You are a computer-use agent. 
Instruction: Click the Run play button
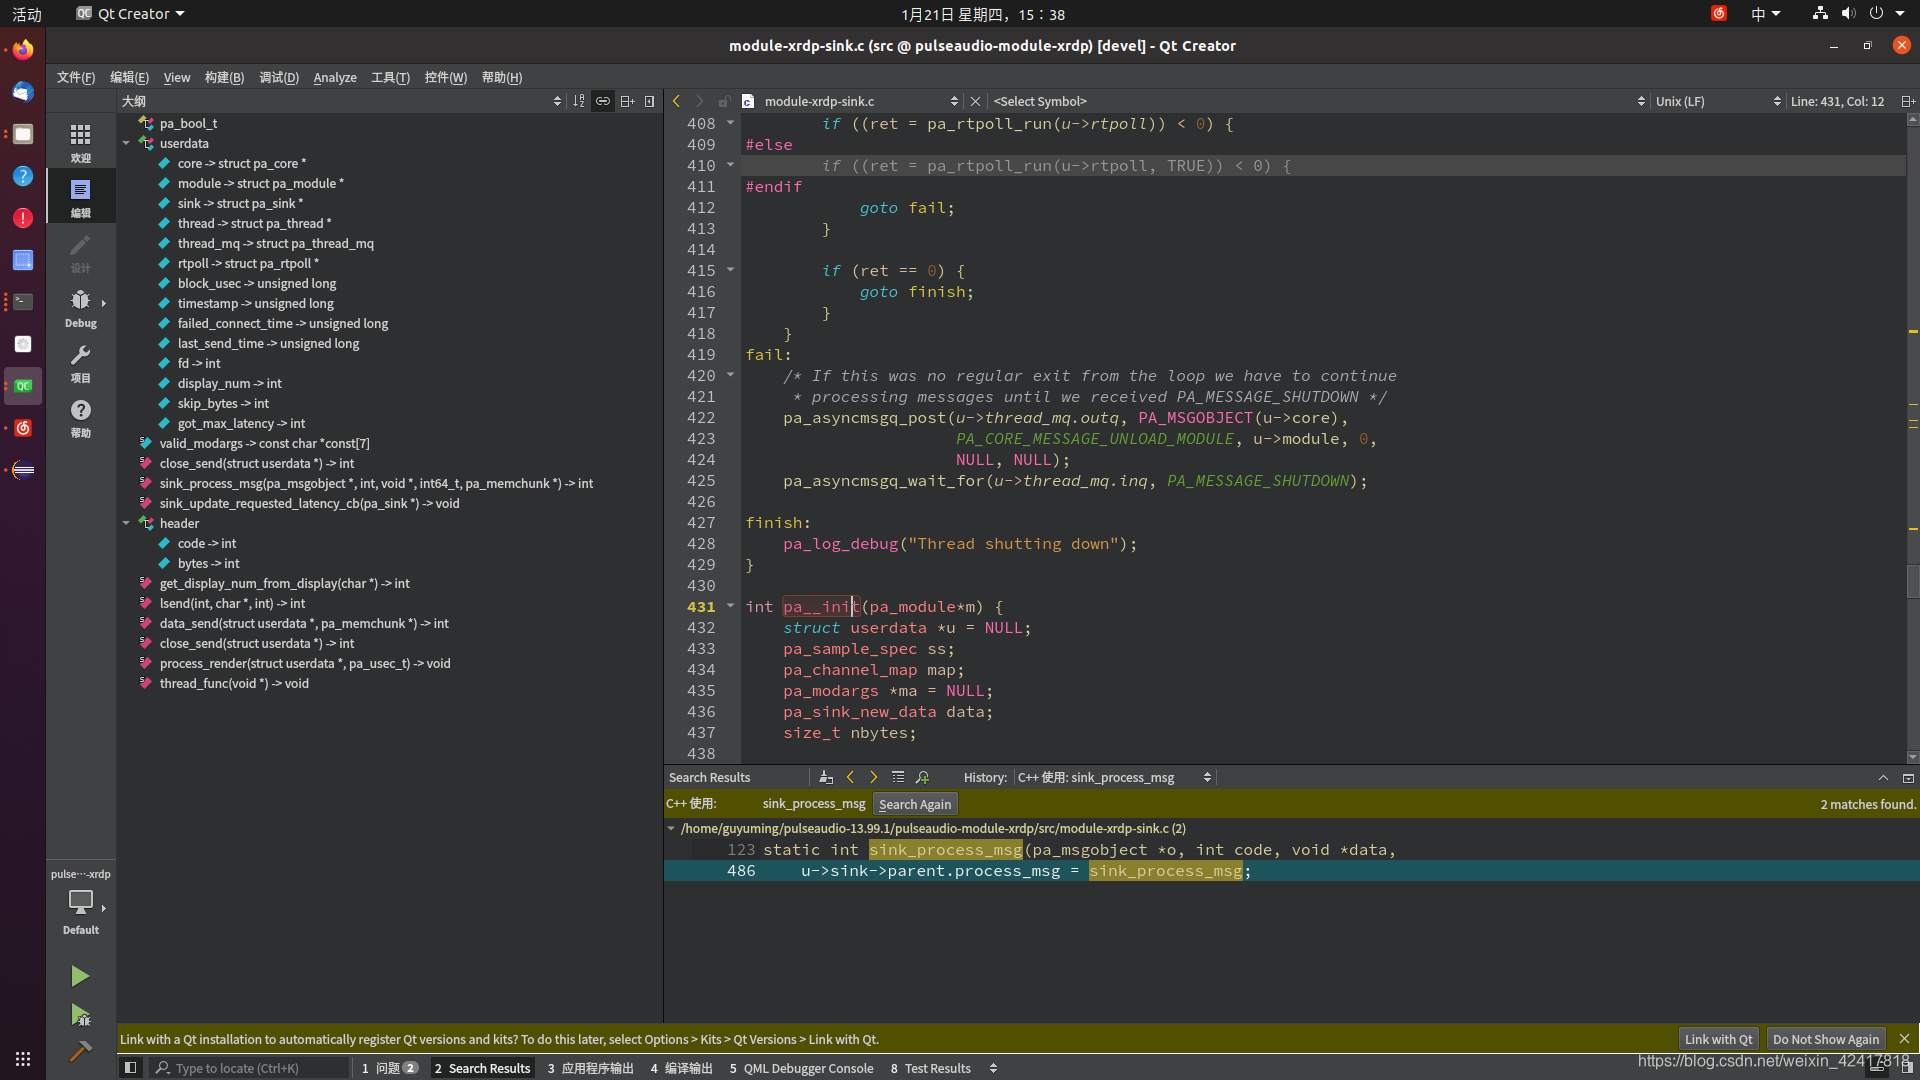(x=80, y=976)
